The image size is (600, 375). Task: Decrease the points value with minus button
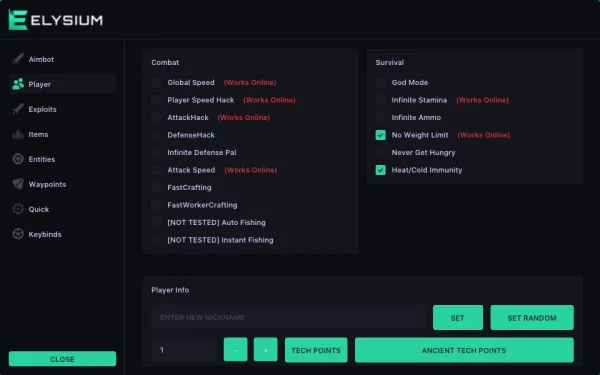pos(235,349)
